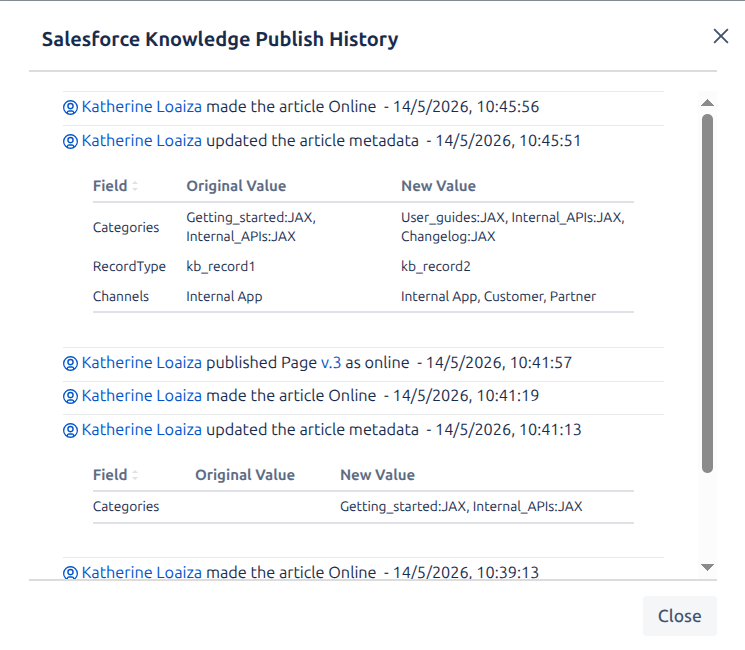This screenshot has width=745, height=650.
Task: Select 'Internal App, Customer, Partner' cell
Action: [498, 296]
